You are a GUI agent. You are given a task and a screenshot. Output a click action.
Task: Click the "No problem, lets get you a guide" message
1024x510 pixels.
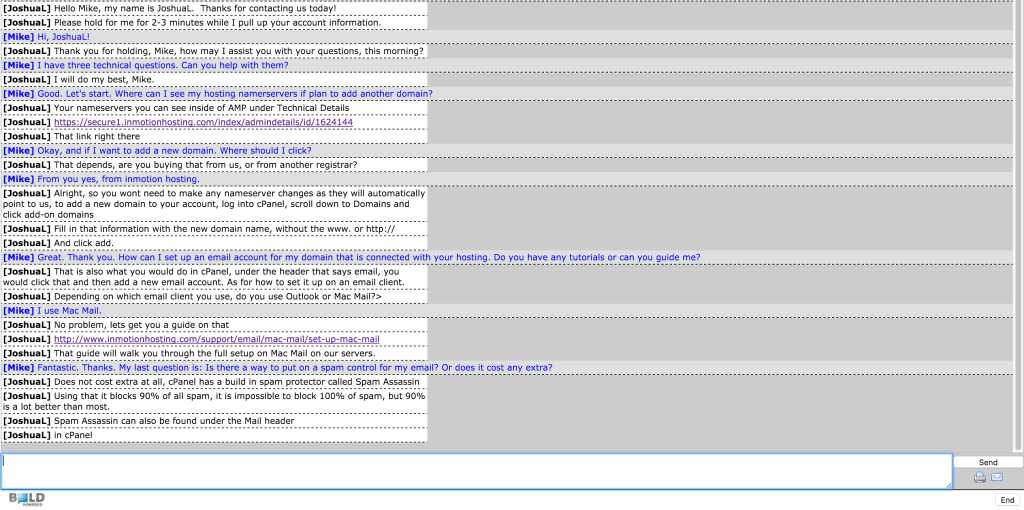click(x=141, y=325)
